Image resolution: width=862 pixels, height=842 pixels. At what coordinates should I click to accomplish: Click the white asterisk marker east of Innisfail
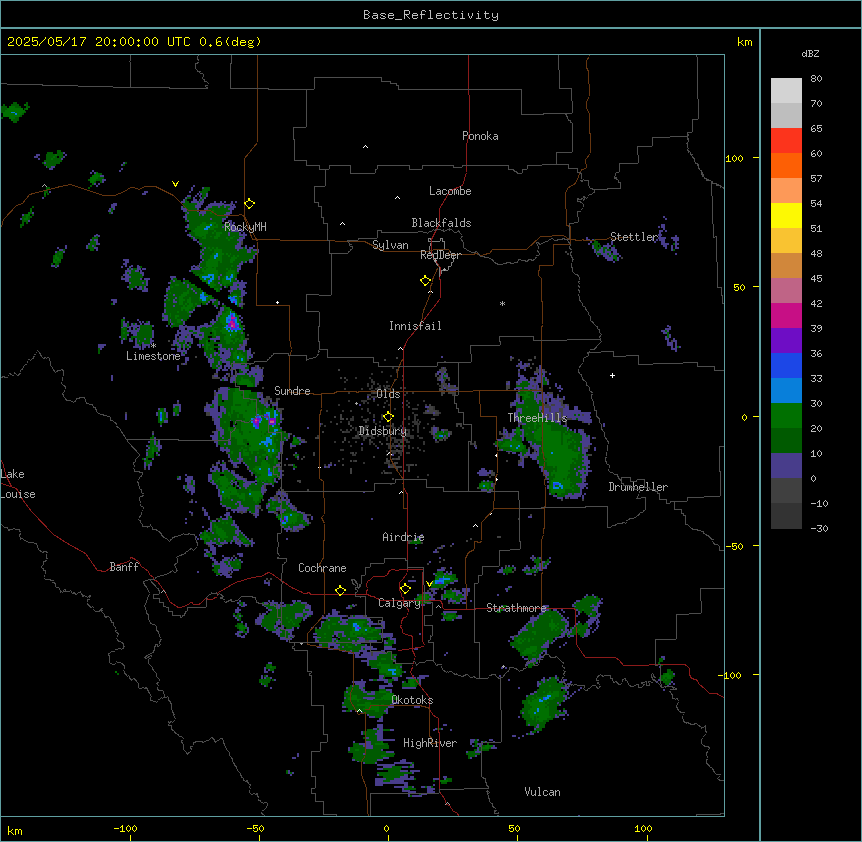coord(502,303)
